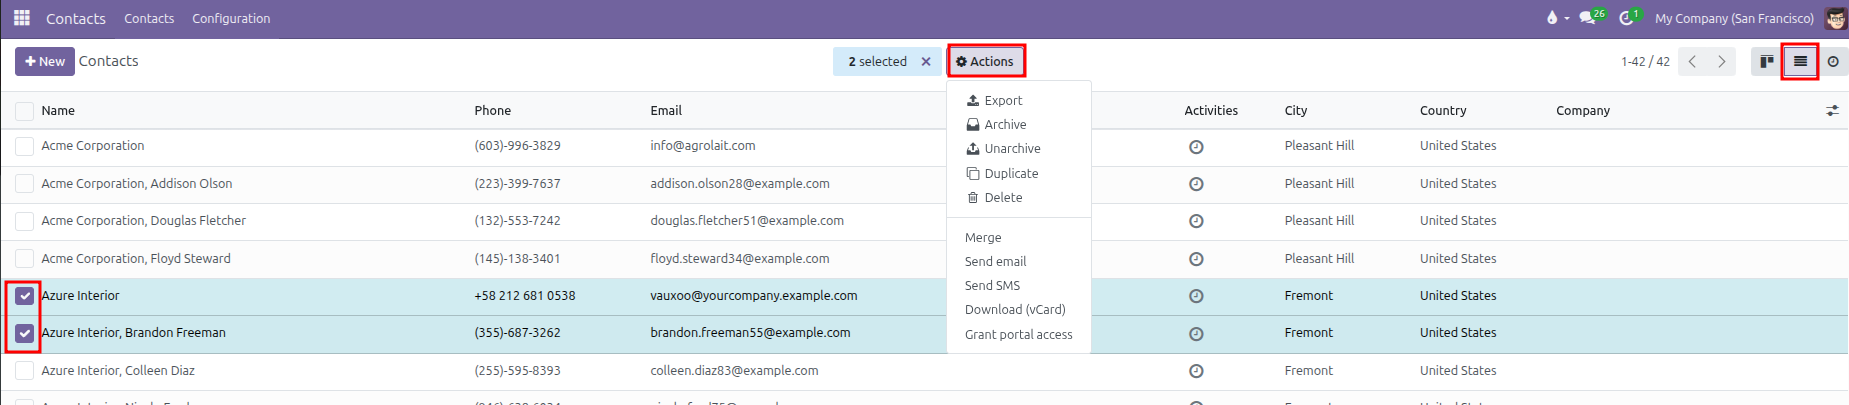
Task: Click email colleen.diaz83@example.com
Action: point(734,371)
